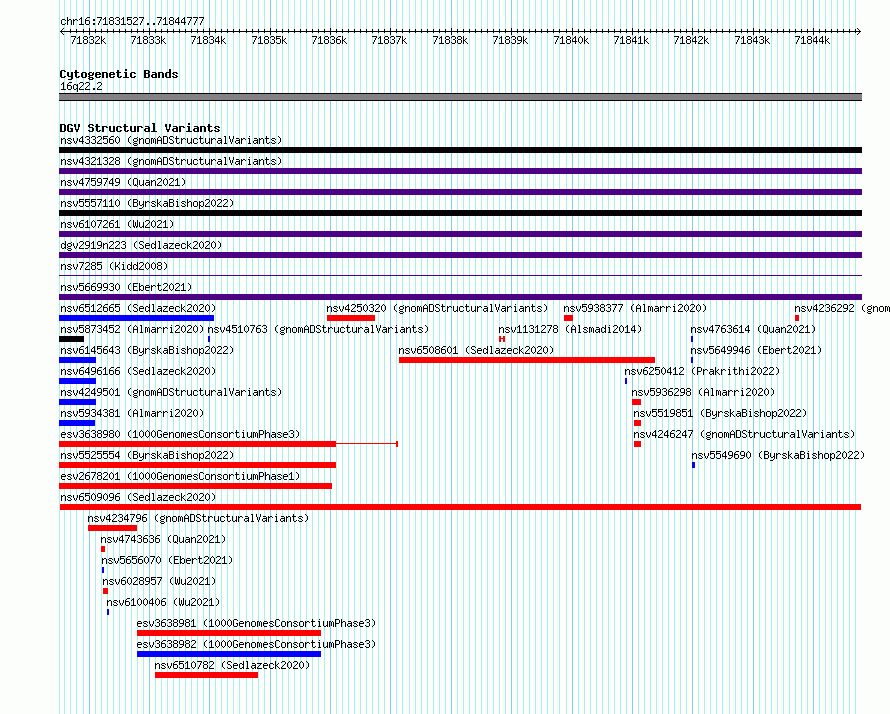The width and height of the screenshot is (890, 714).
Task: Click nsv6107261 (Wu2021) label
Action: pyautogui.click(x=117, y=224)
